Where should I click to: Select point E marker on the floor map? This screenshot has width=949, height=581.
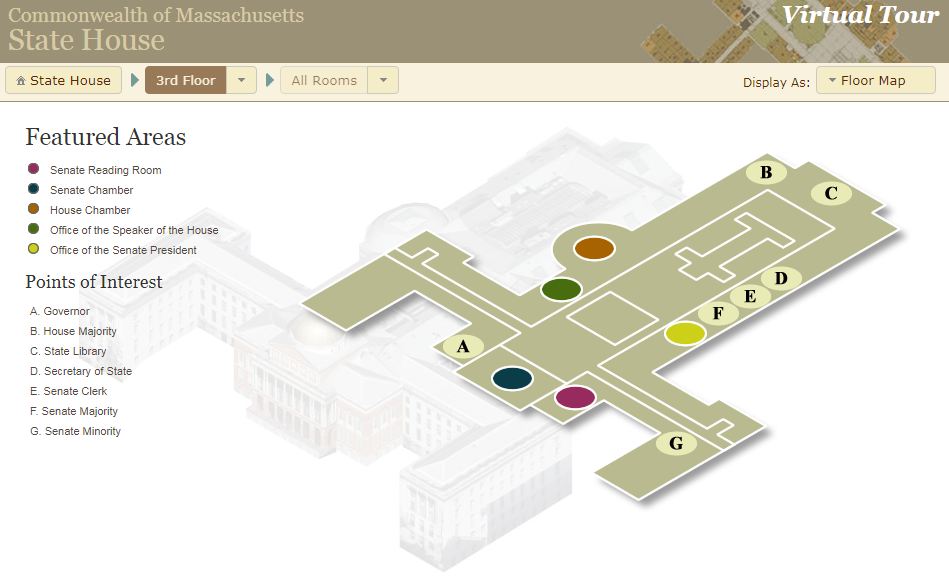pos(750,296)
